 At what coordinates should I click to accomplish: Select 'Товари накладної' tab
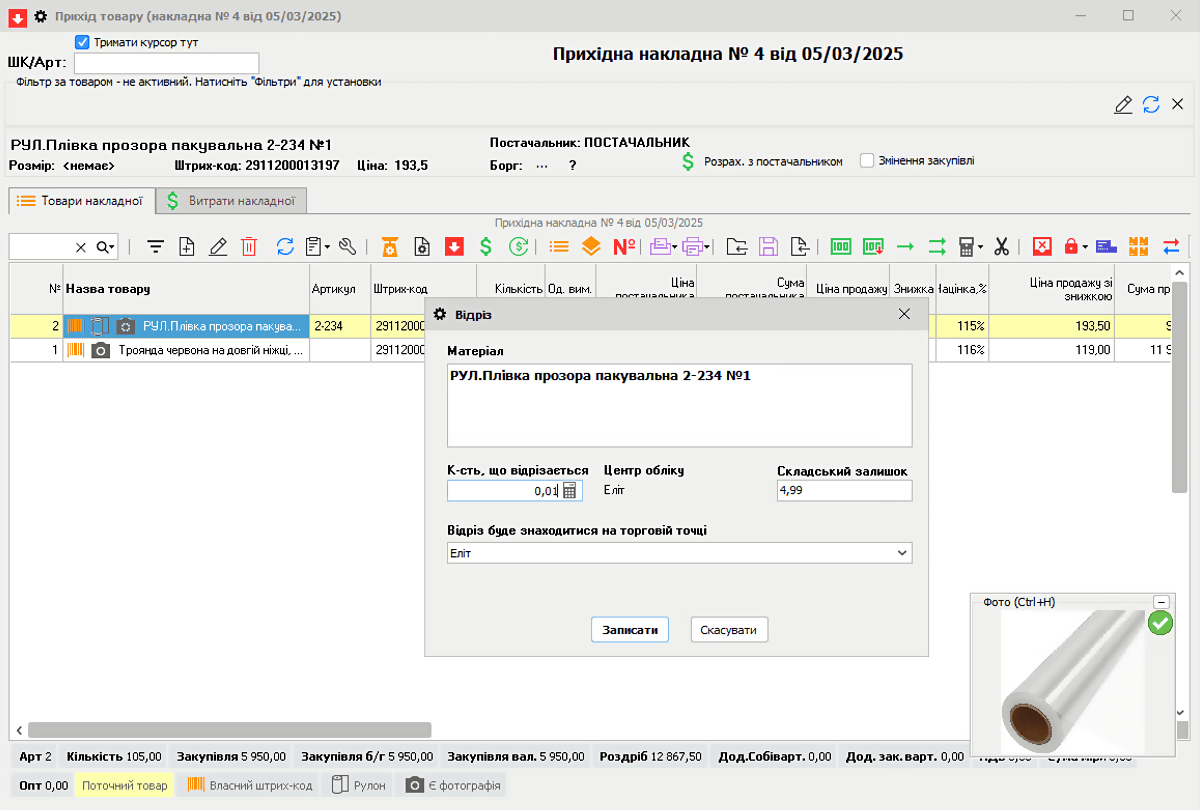click(x=82, y=201)
